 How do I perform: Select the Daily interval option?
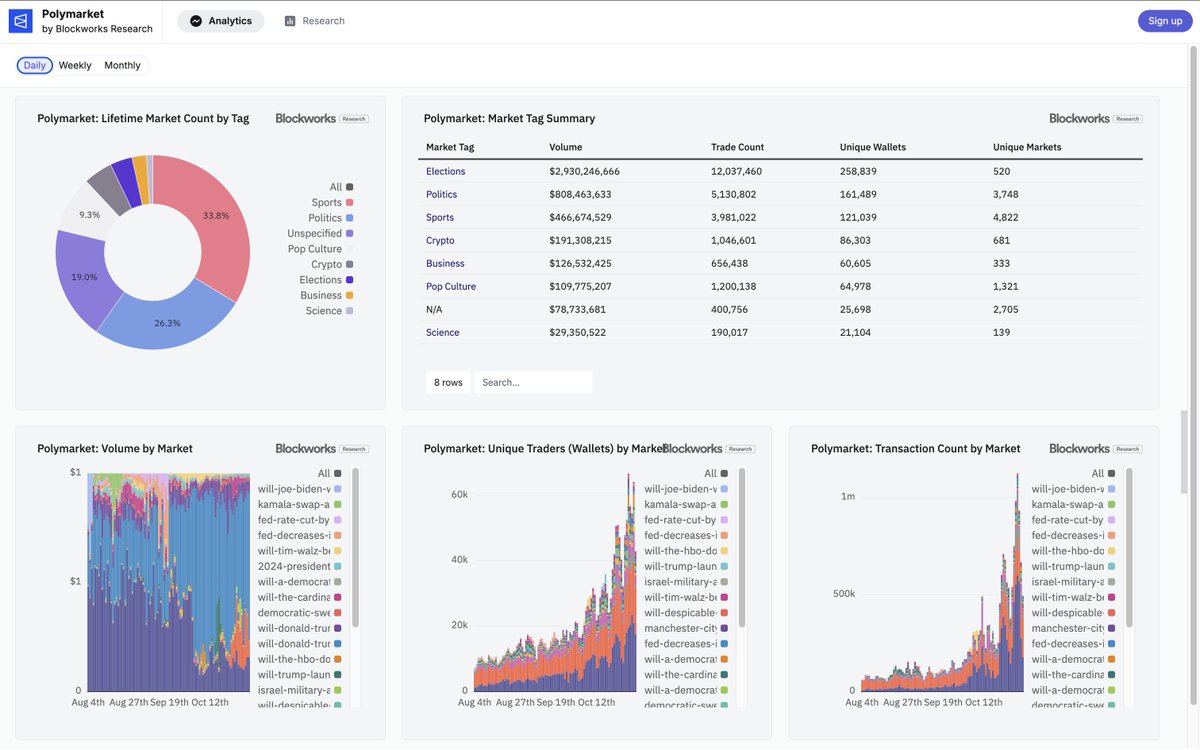(x=35, y=65)
